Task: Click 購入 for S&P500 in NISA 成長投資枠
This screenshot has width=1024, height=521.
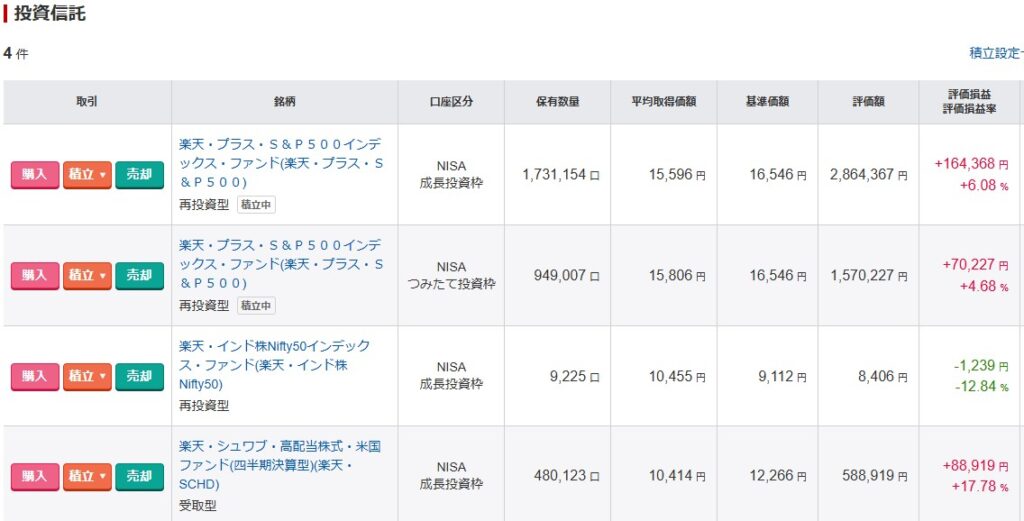Action: [x=35, y=175]
